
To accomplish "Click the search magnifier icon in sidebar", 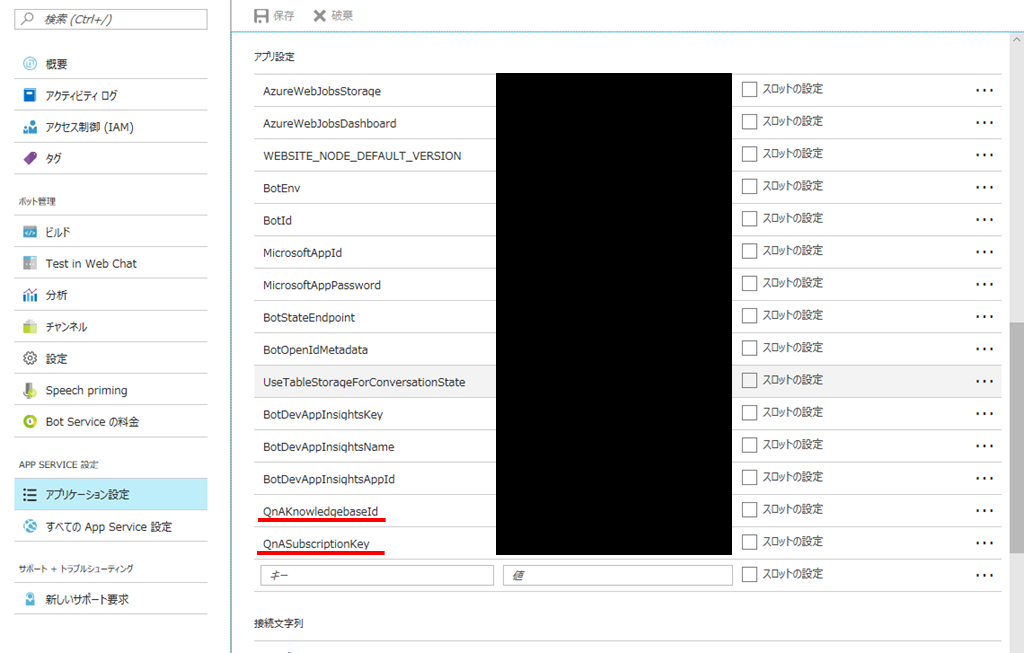I will tap(27, 19).
